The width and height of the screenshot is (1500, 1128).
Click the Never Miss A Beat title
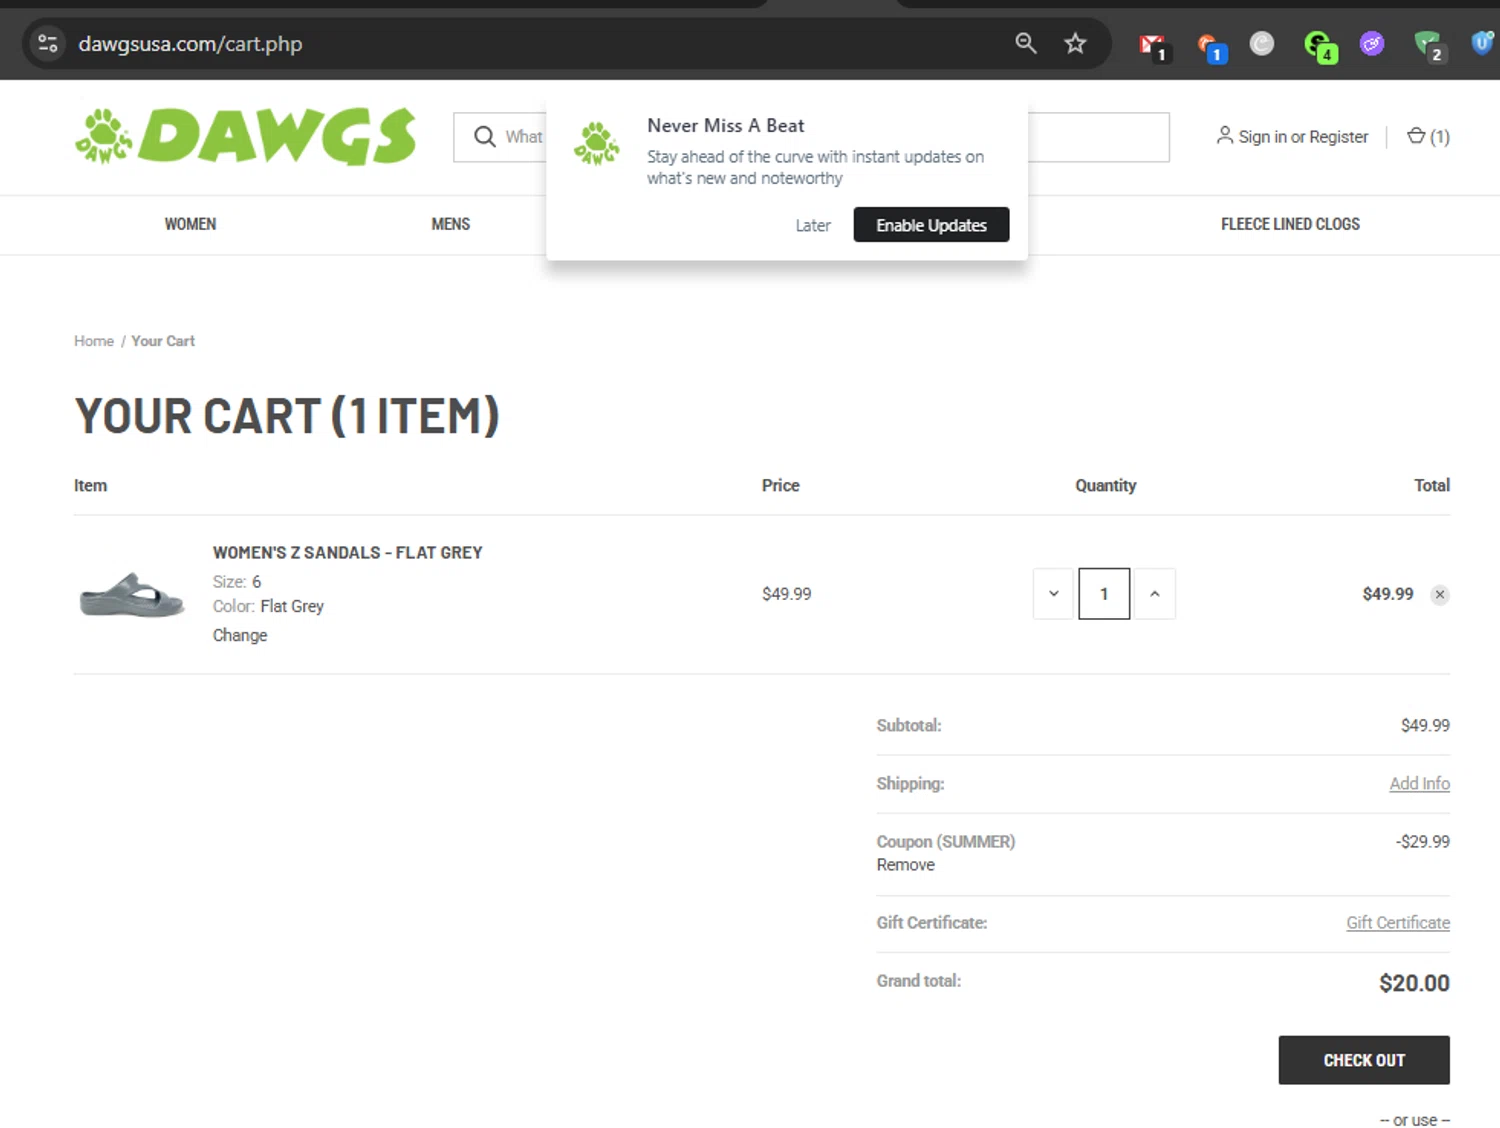(726, 125)
